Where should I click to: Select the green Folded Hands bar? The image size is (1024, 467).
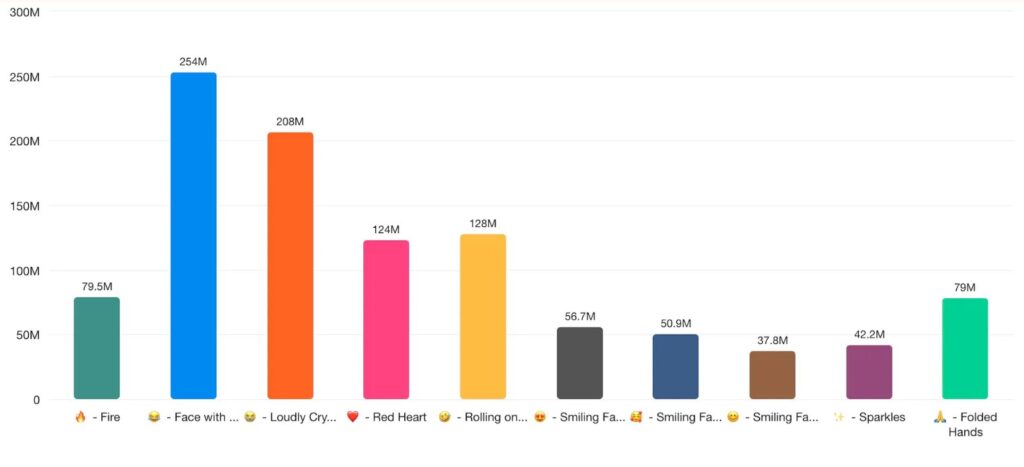[965, 349]
